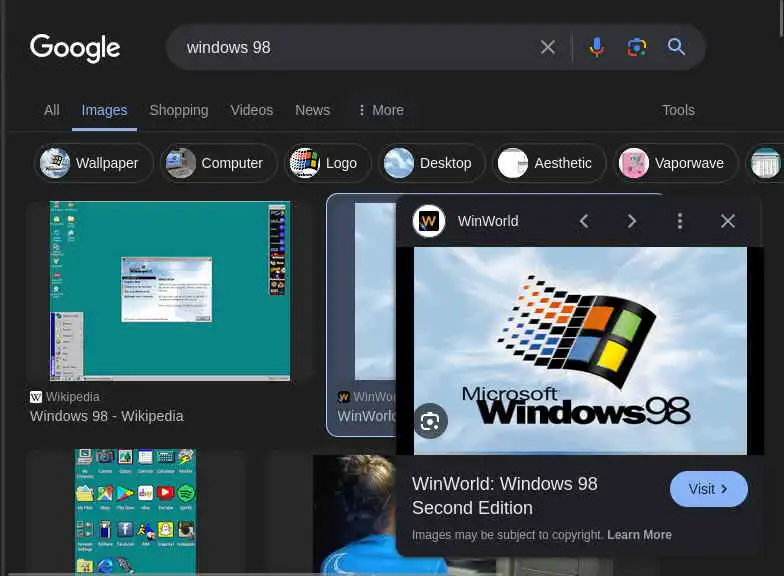
Task: Filter by the Vaporwave chip
Action: [x=676, y=163]
